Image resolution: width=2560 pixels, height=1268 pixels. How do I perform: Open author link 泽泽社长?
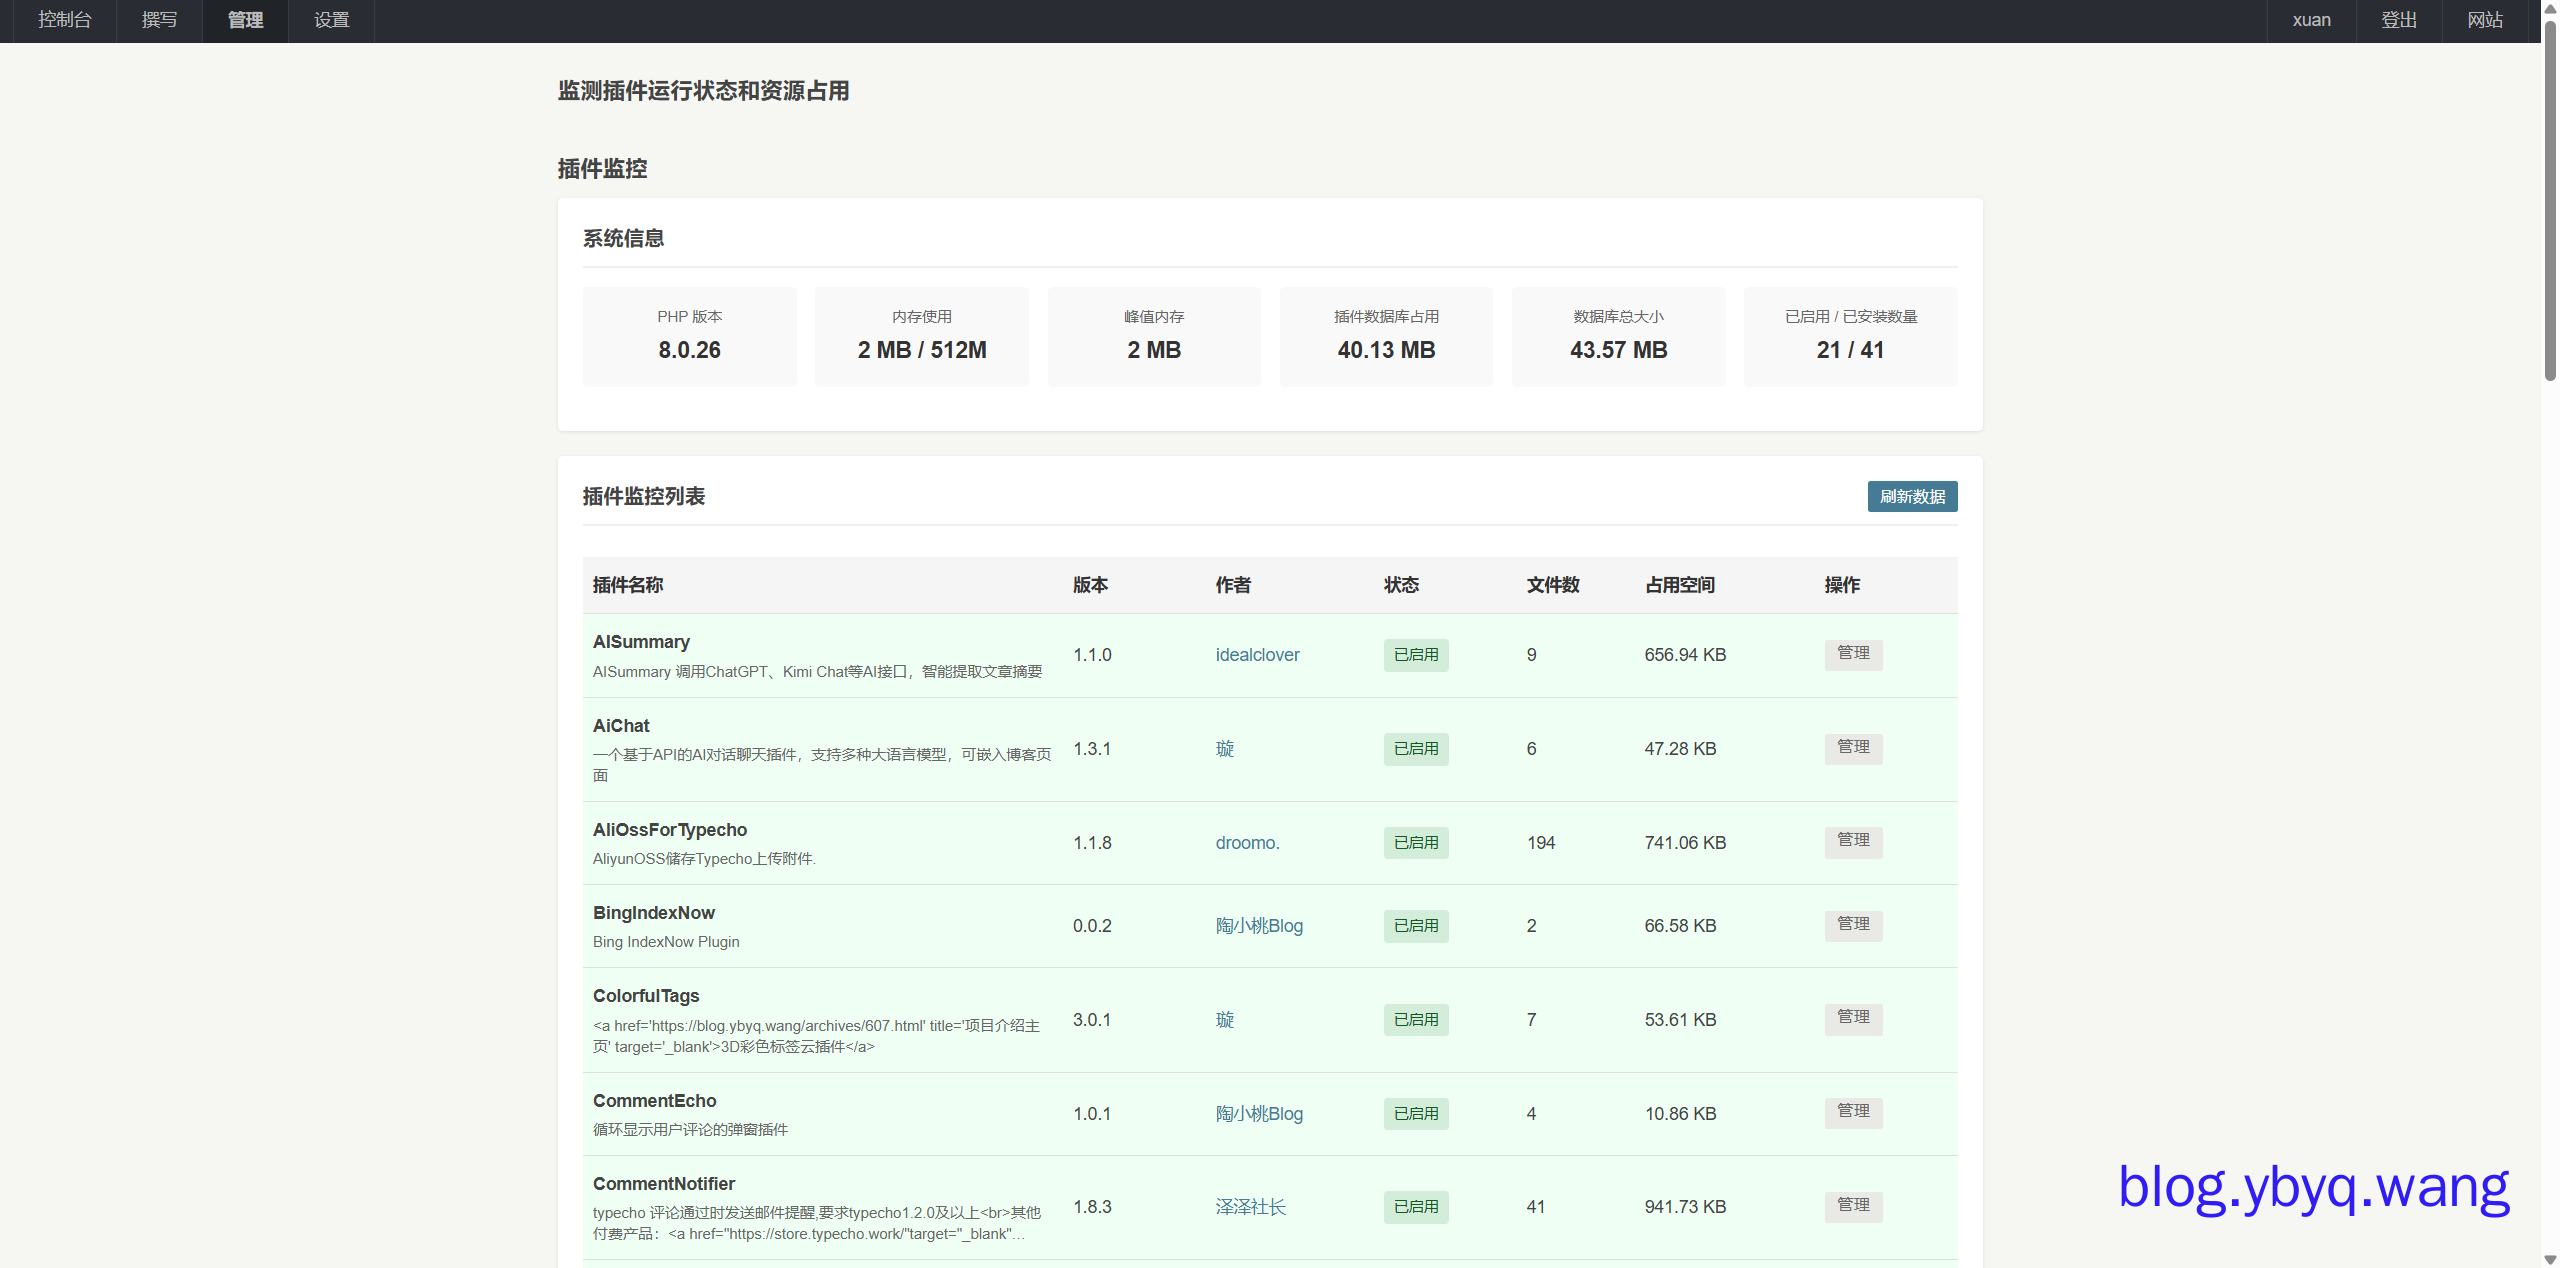point(1250,1207)
